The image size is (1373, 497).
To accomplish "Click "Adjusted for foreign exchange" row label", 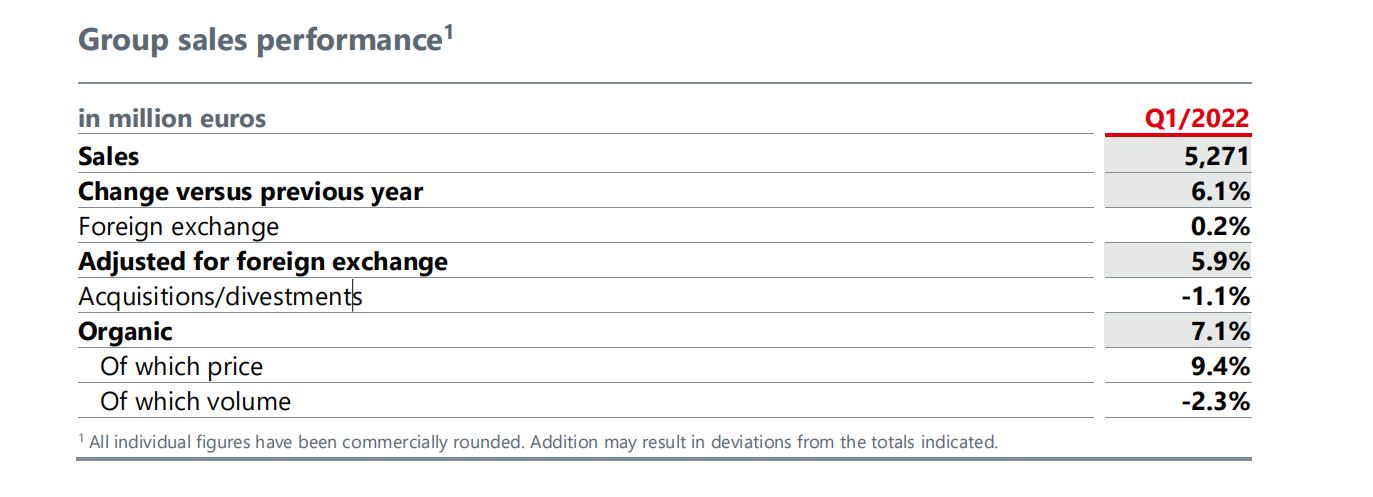I will (262, 262).
